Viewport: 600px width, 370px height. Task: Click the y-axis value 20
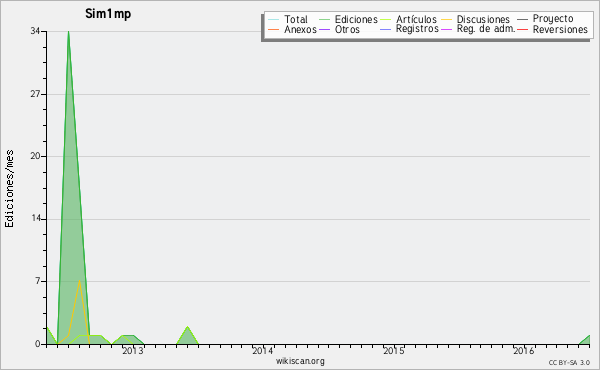pos(35,156)
